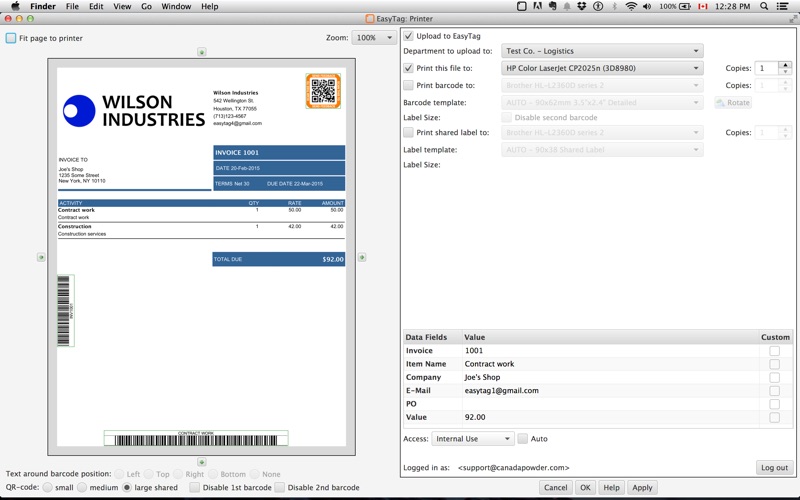Open Notification Center from the menu bar
800x500 pixels.
[782, 6]
